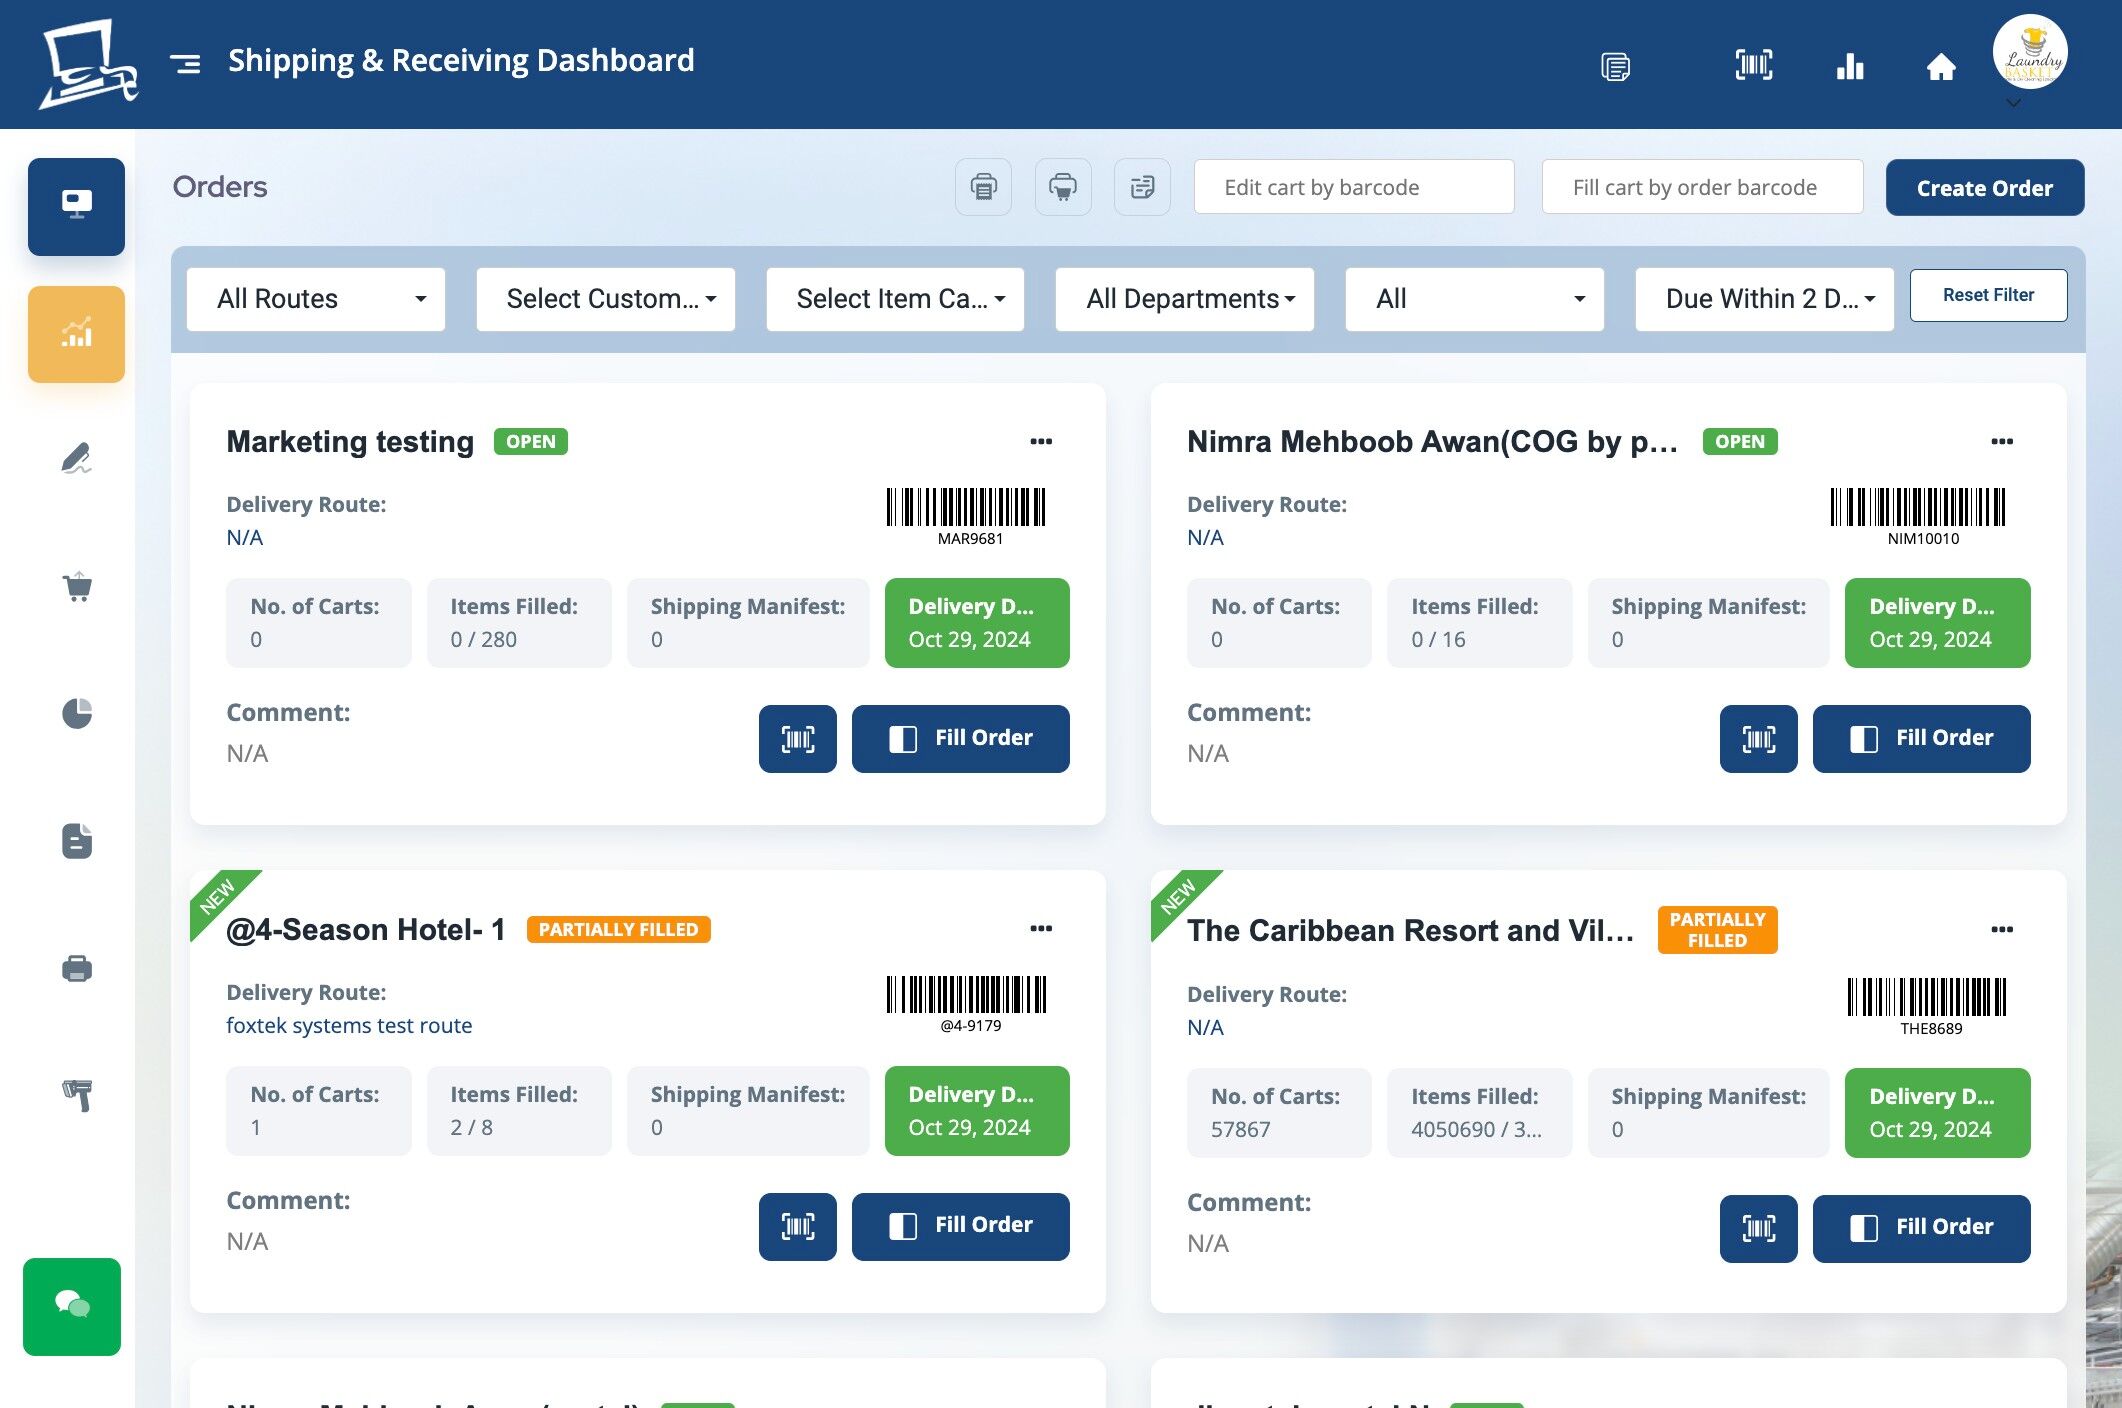Select the monitor dashboard sidebar tab
The width and height of the screenshot is (2122, 1408).
[x=77, y=206]
